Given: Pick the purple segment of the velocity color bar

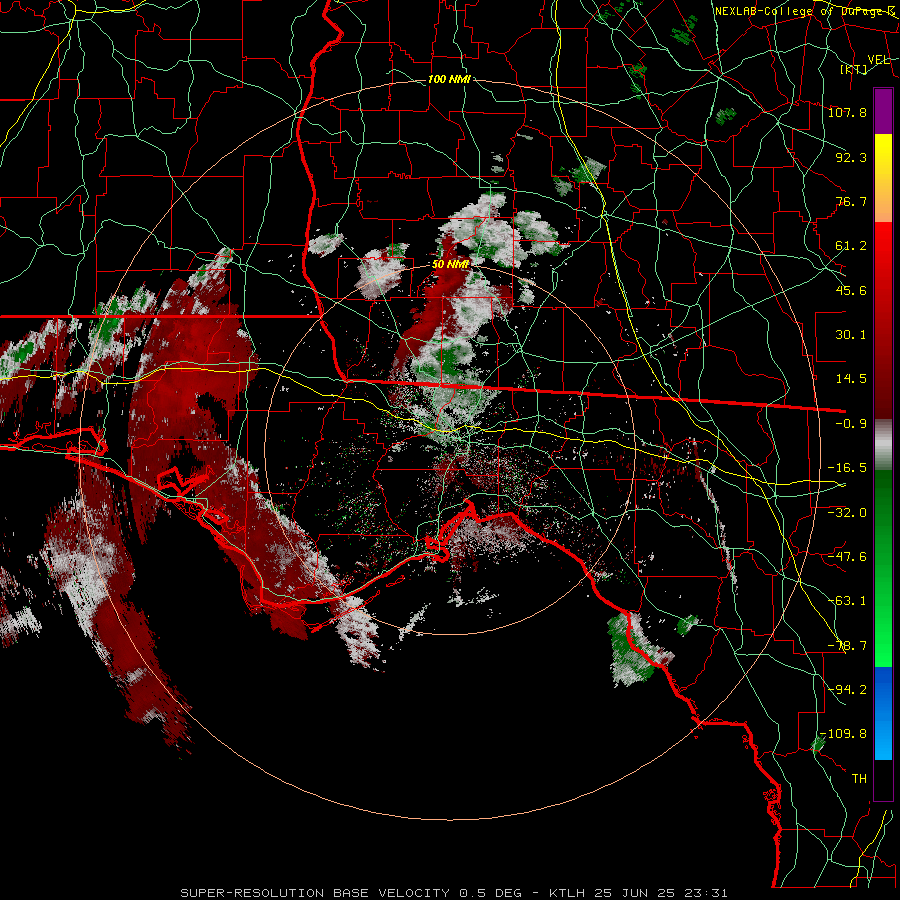Looking at the screenshot, I should (883, 111).
